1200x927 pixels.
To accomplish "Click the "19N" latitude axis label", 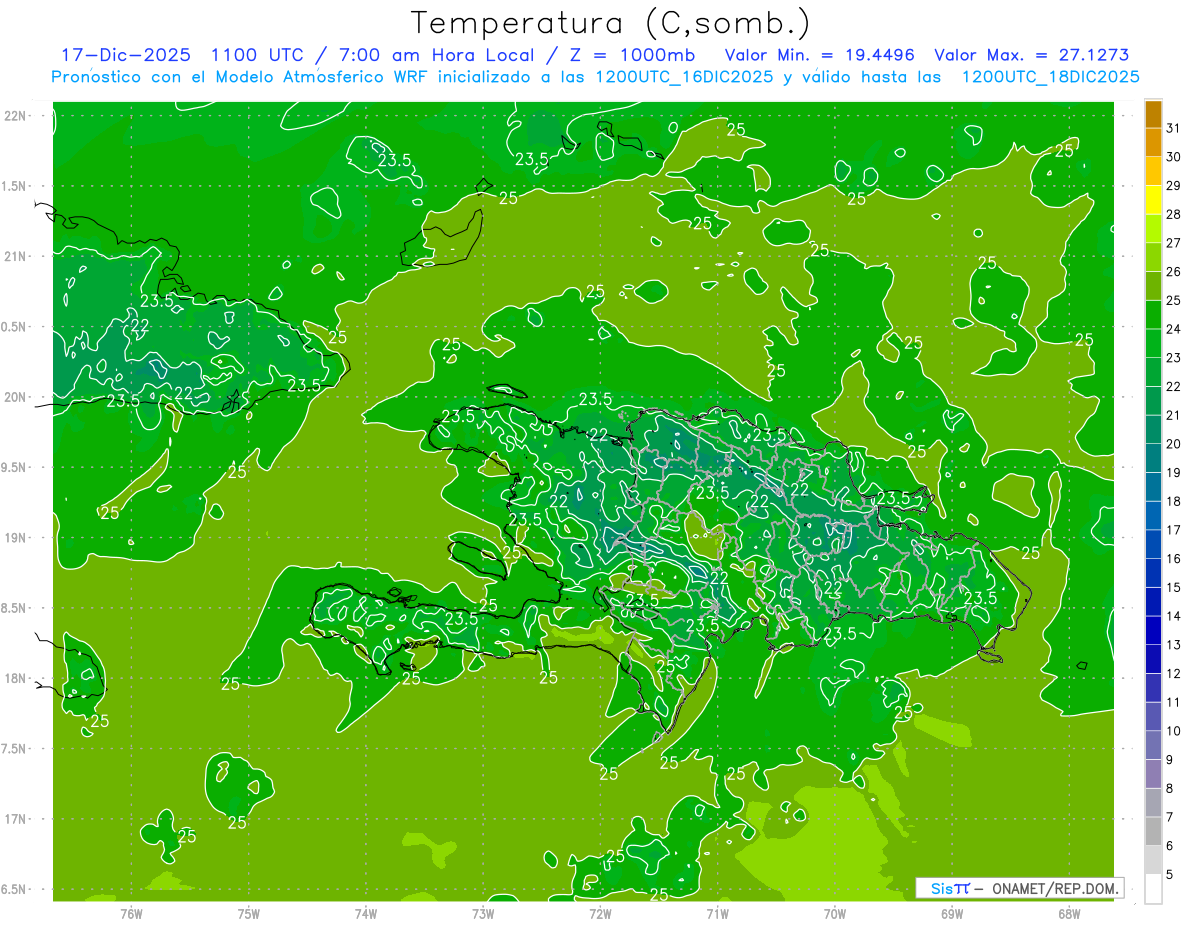I will click(16, 538).
